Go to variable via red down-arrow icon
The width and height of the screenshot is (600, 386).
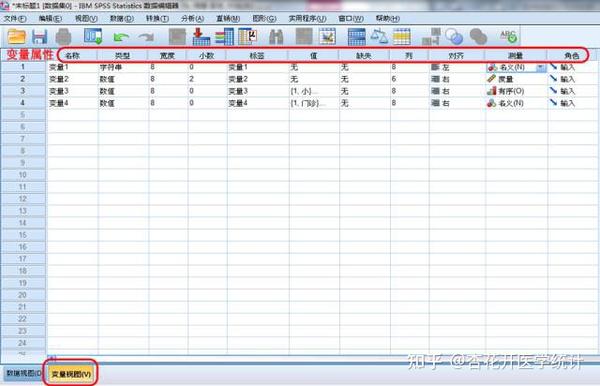pos(201,37)
